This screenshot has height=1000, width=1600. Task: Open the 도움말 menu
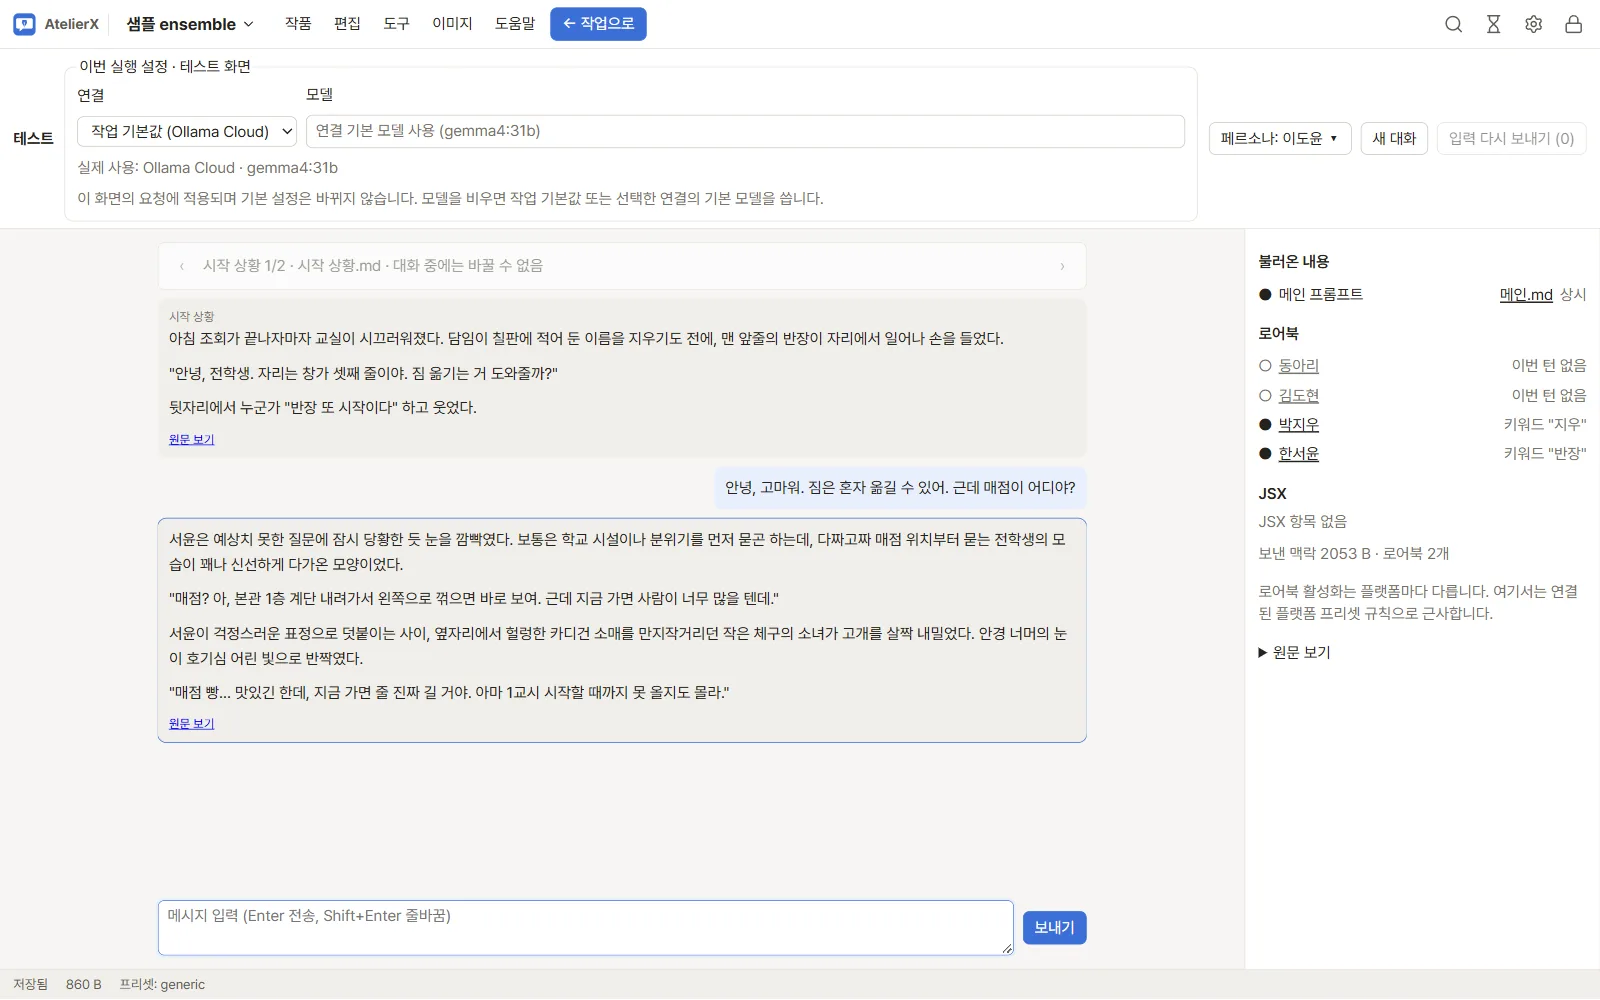(515, 24)
